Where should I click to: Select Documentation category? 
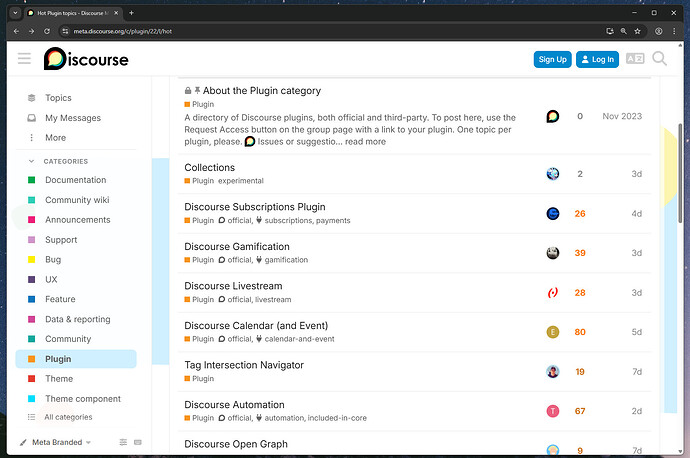76,180
